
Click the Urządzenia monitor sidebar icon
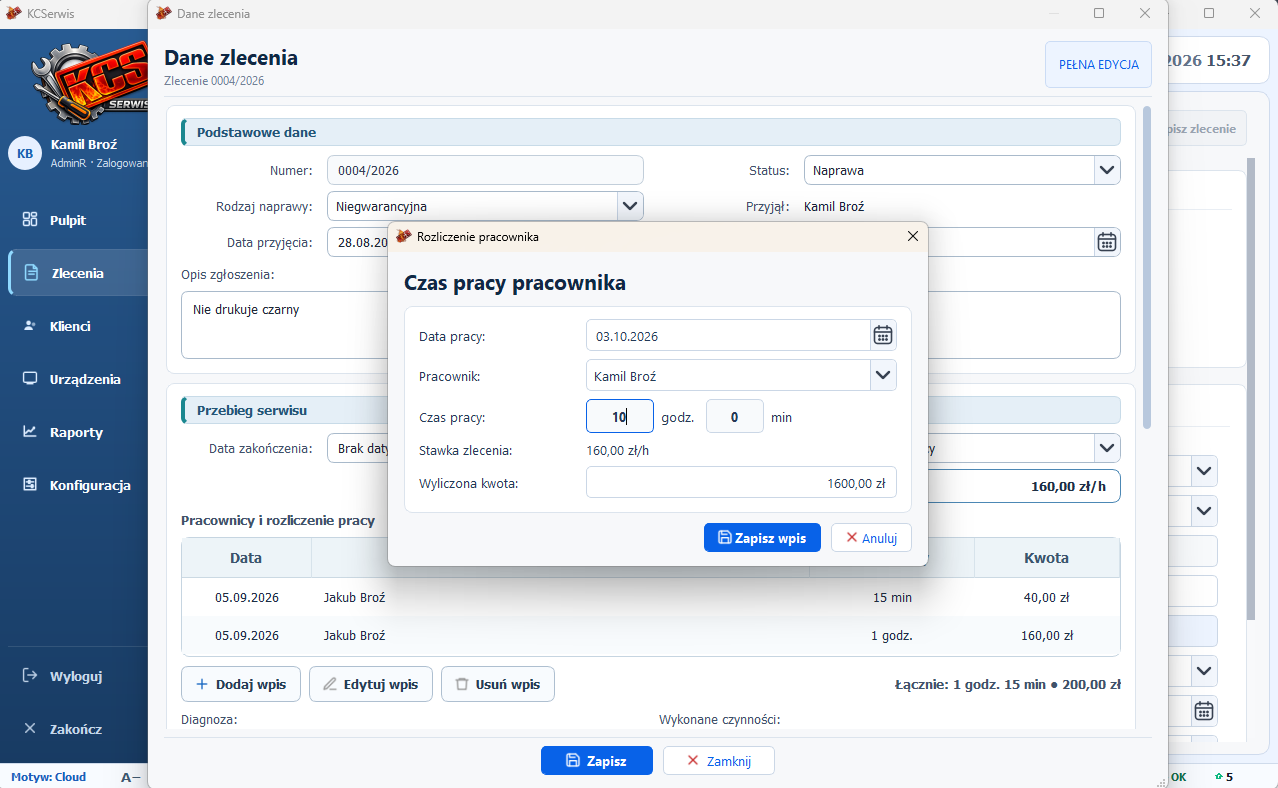[x=30, y=379]
